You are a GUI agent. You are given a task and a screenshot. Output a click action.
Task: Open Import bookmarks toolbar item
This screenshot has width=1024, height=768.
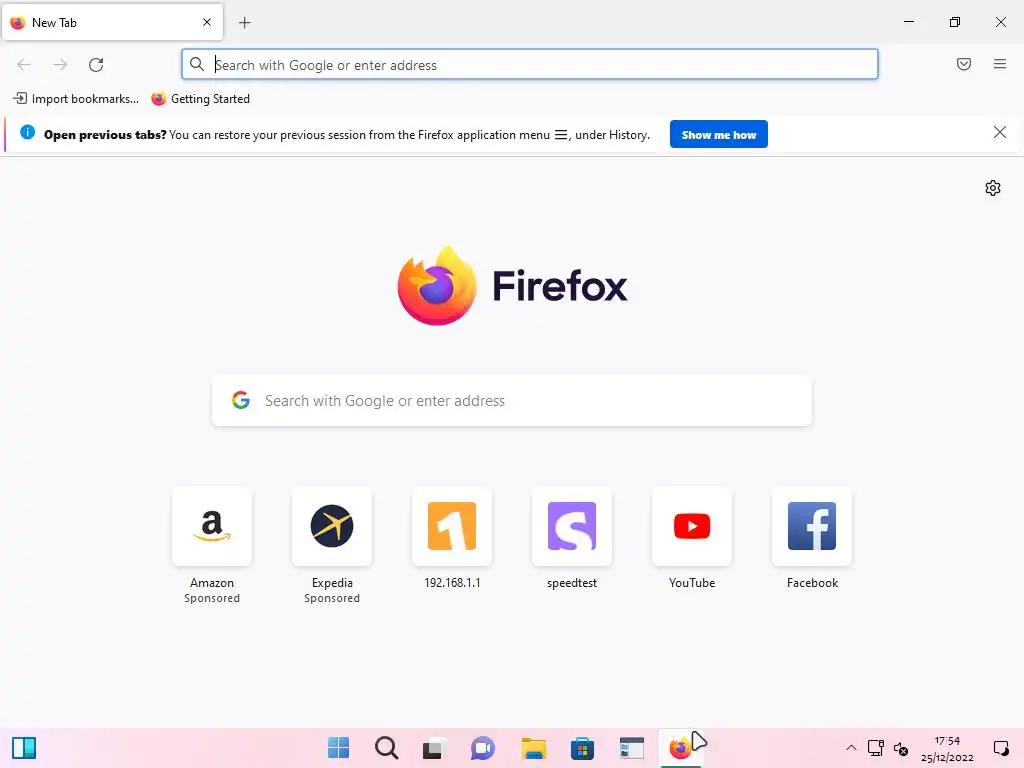(76, 99)
